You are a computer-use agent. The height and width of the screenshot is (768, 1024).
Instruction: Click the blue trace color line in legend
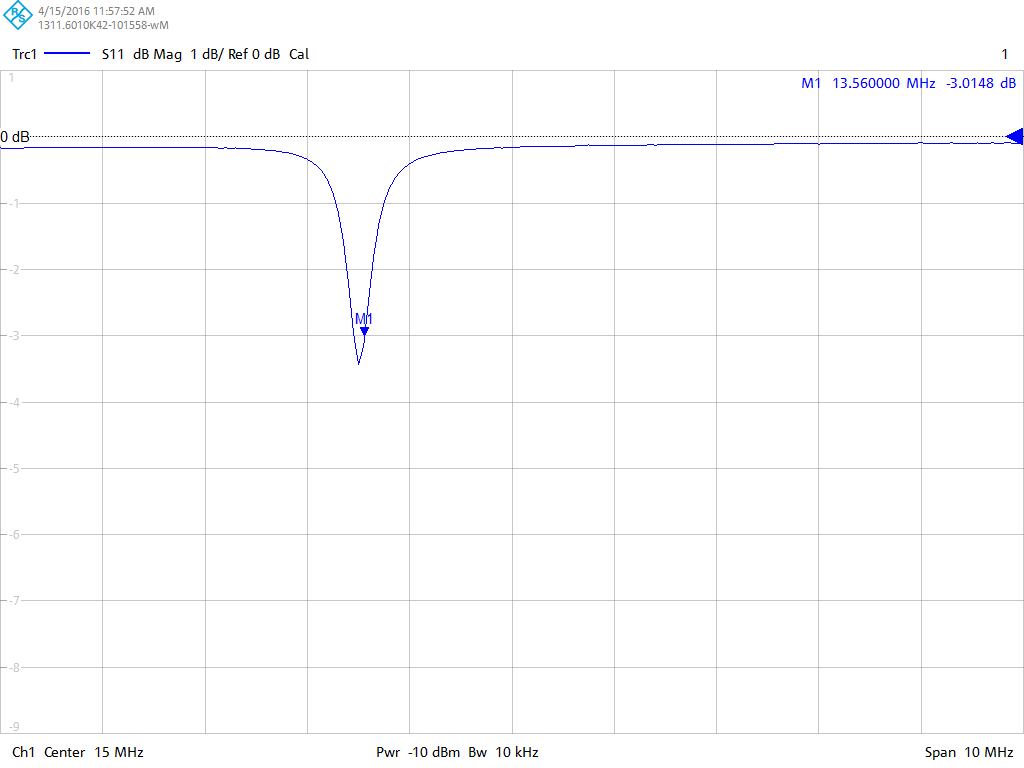pyautogui.click(x=67, y=54)
